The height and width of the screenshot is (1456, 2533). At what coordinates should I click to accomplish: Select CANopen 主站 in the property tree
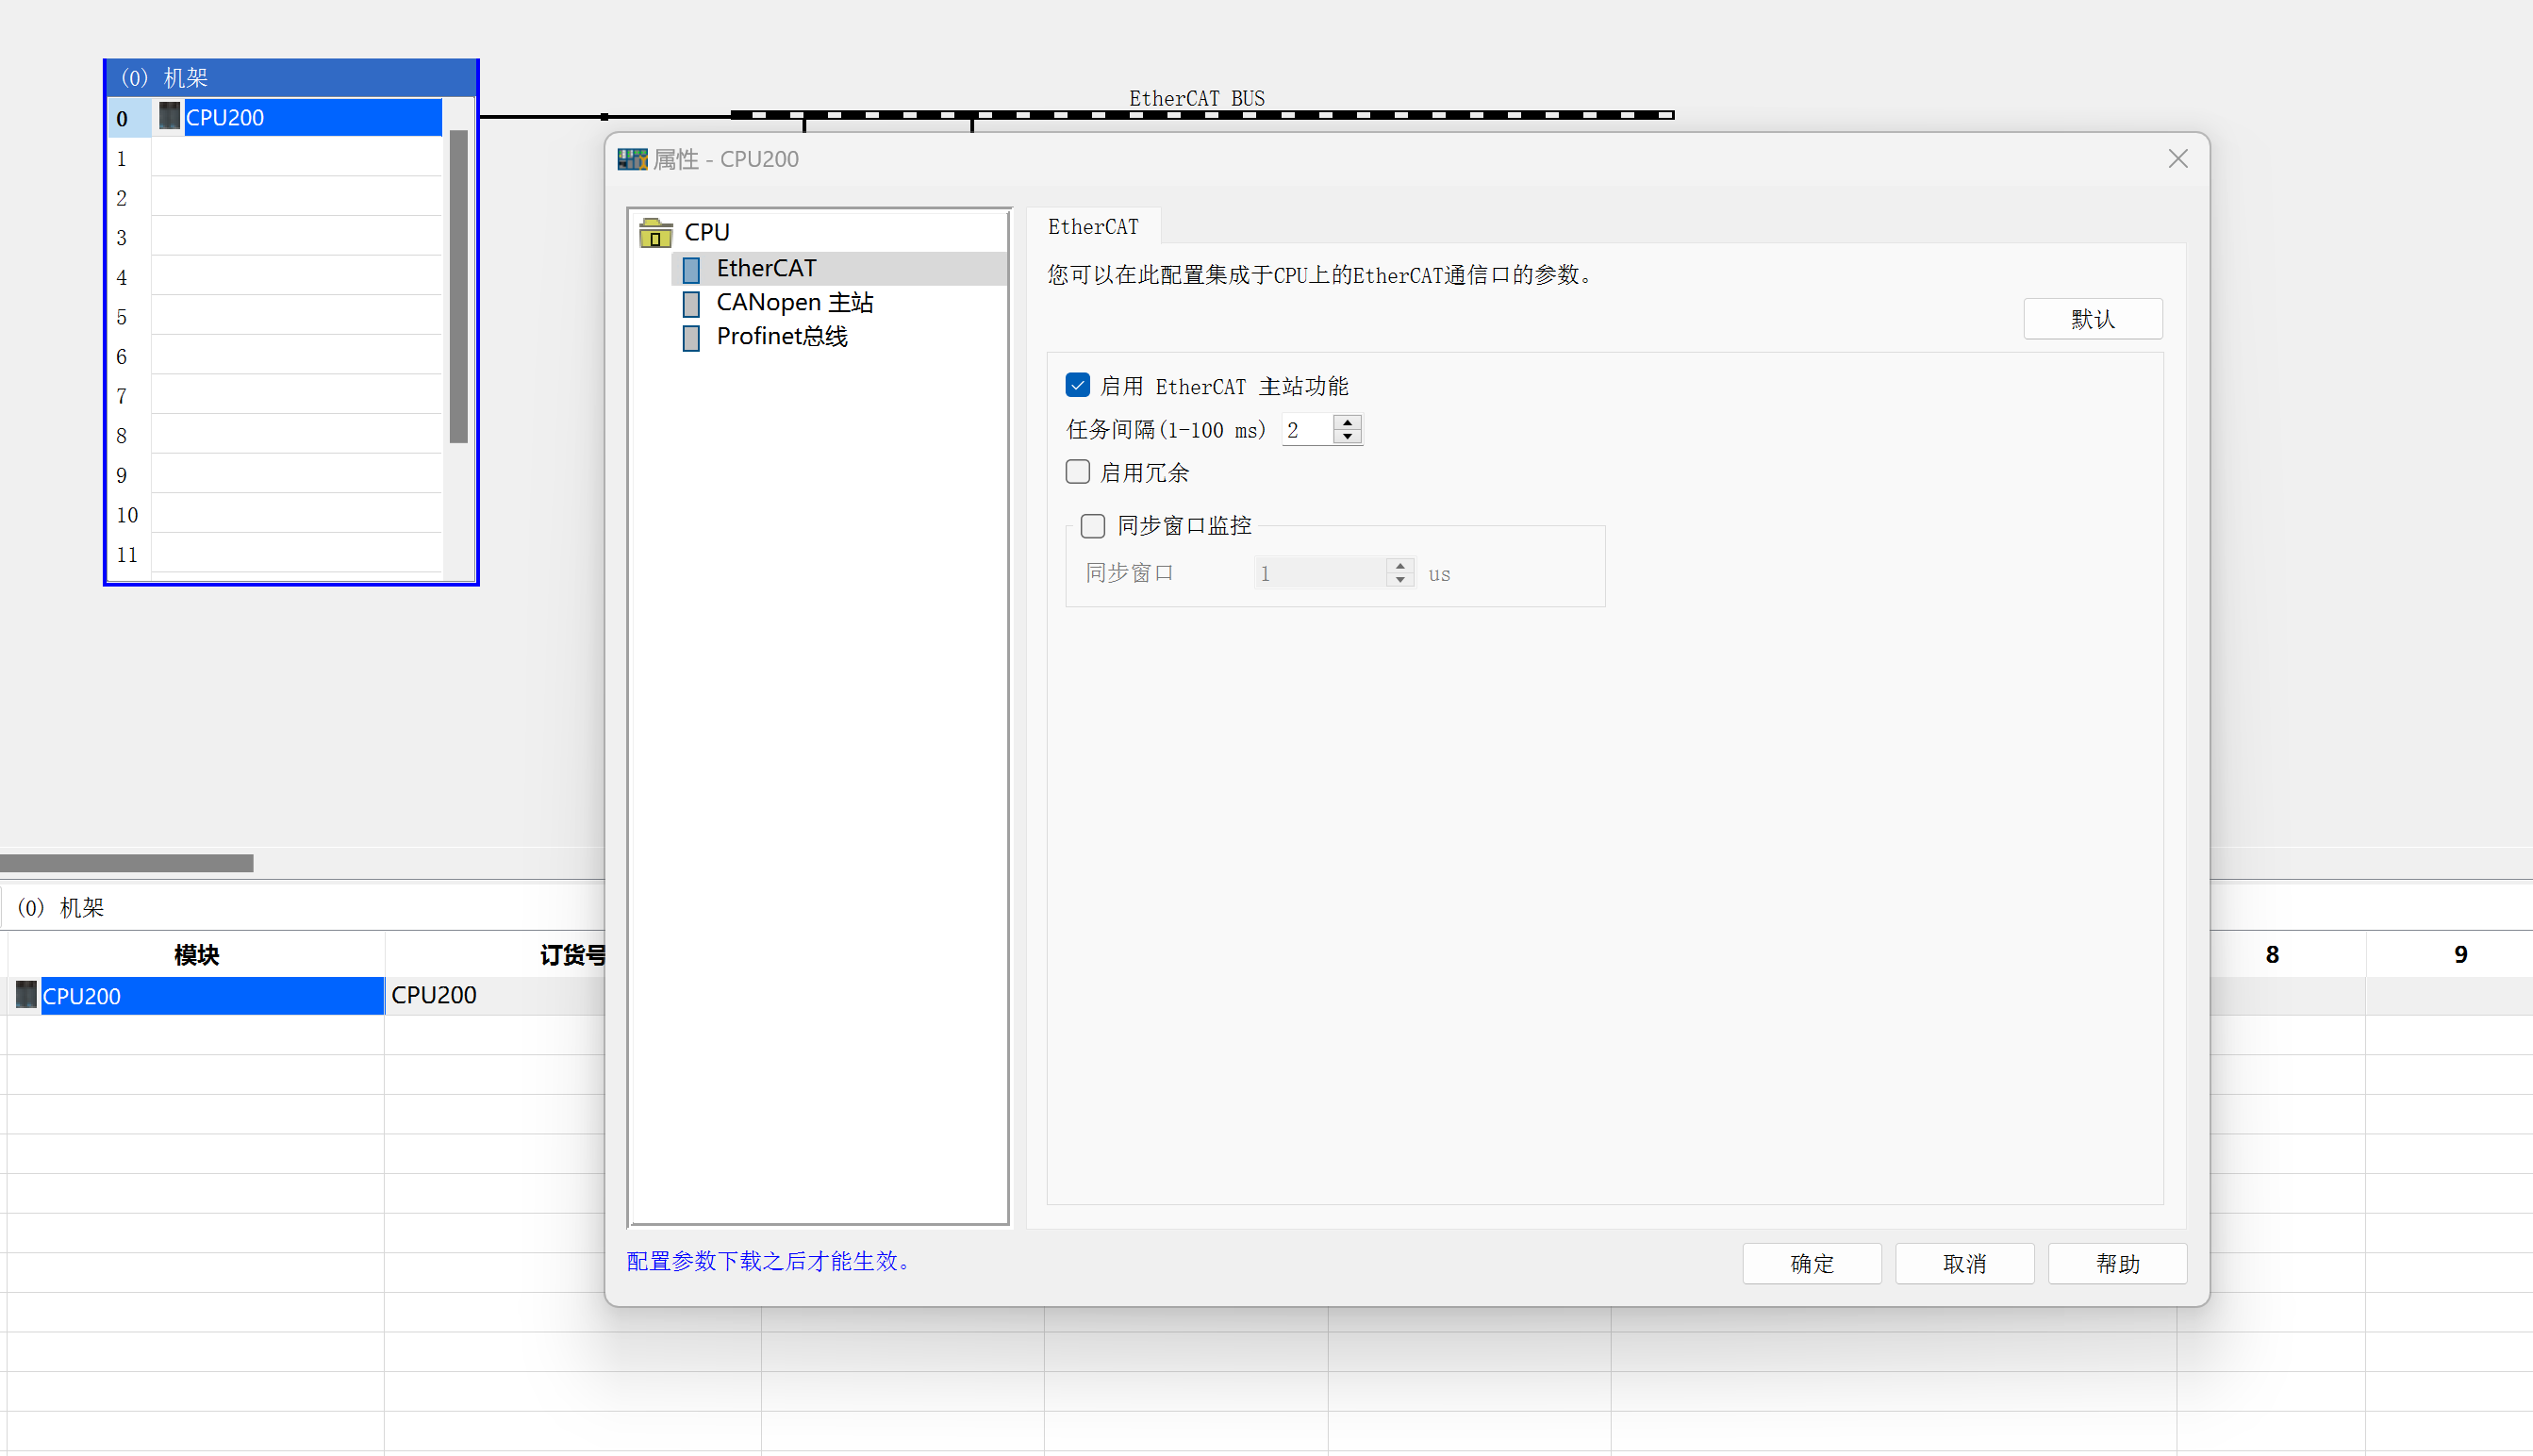click(x=795, y=302)
